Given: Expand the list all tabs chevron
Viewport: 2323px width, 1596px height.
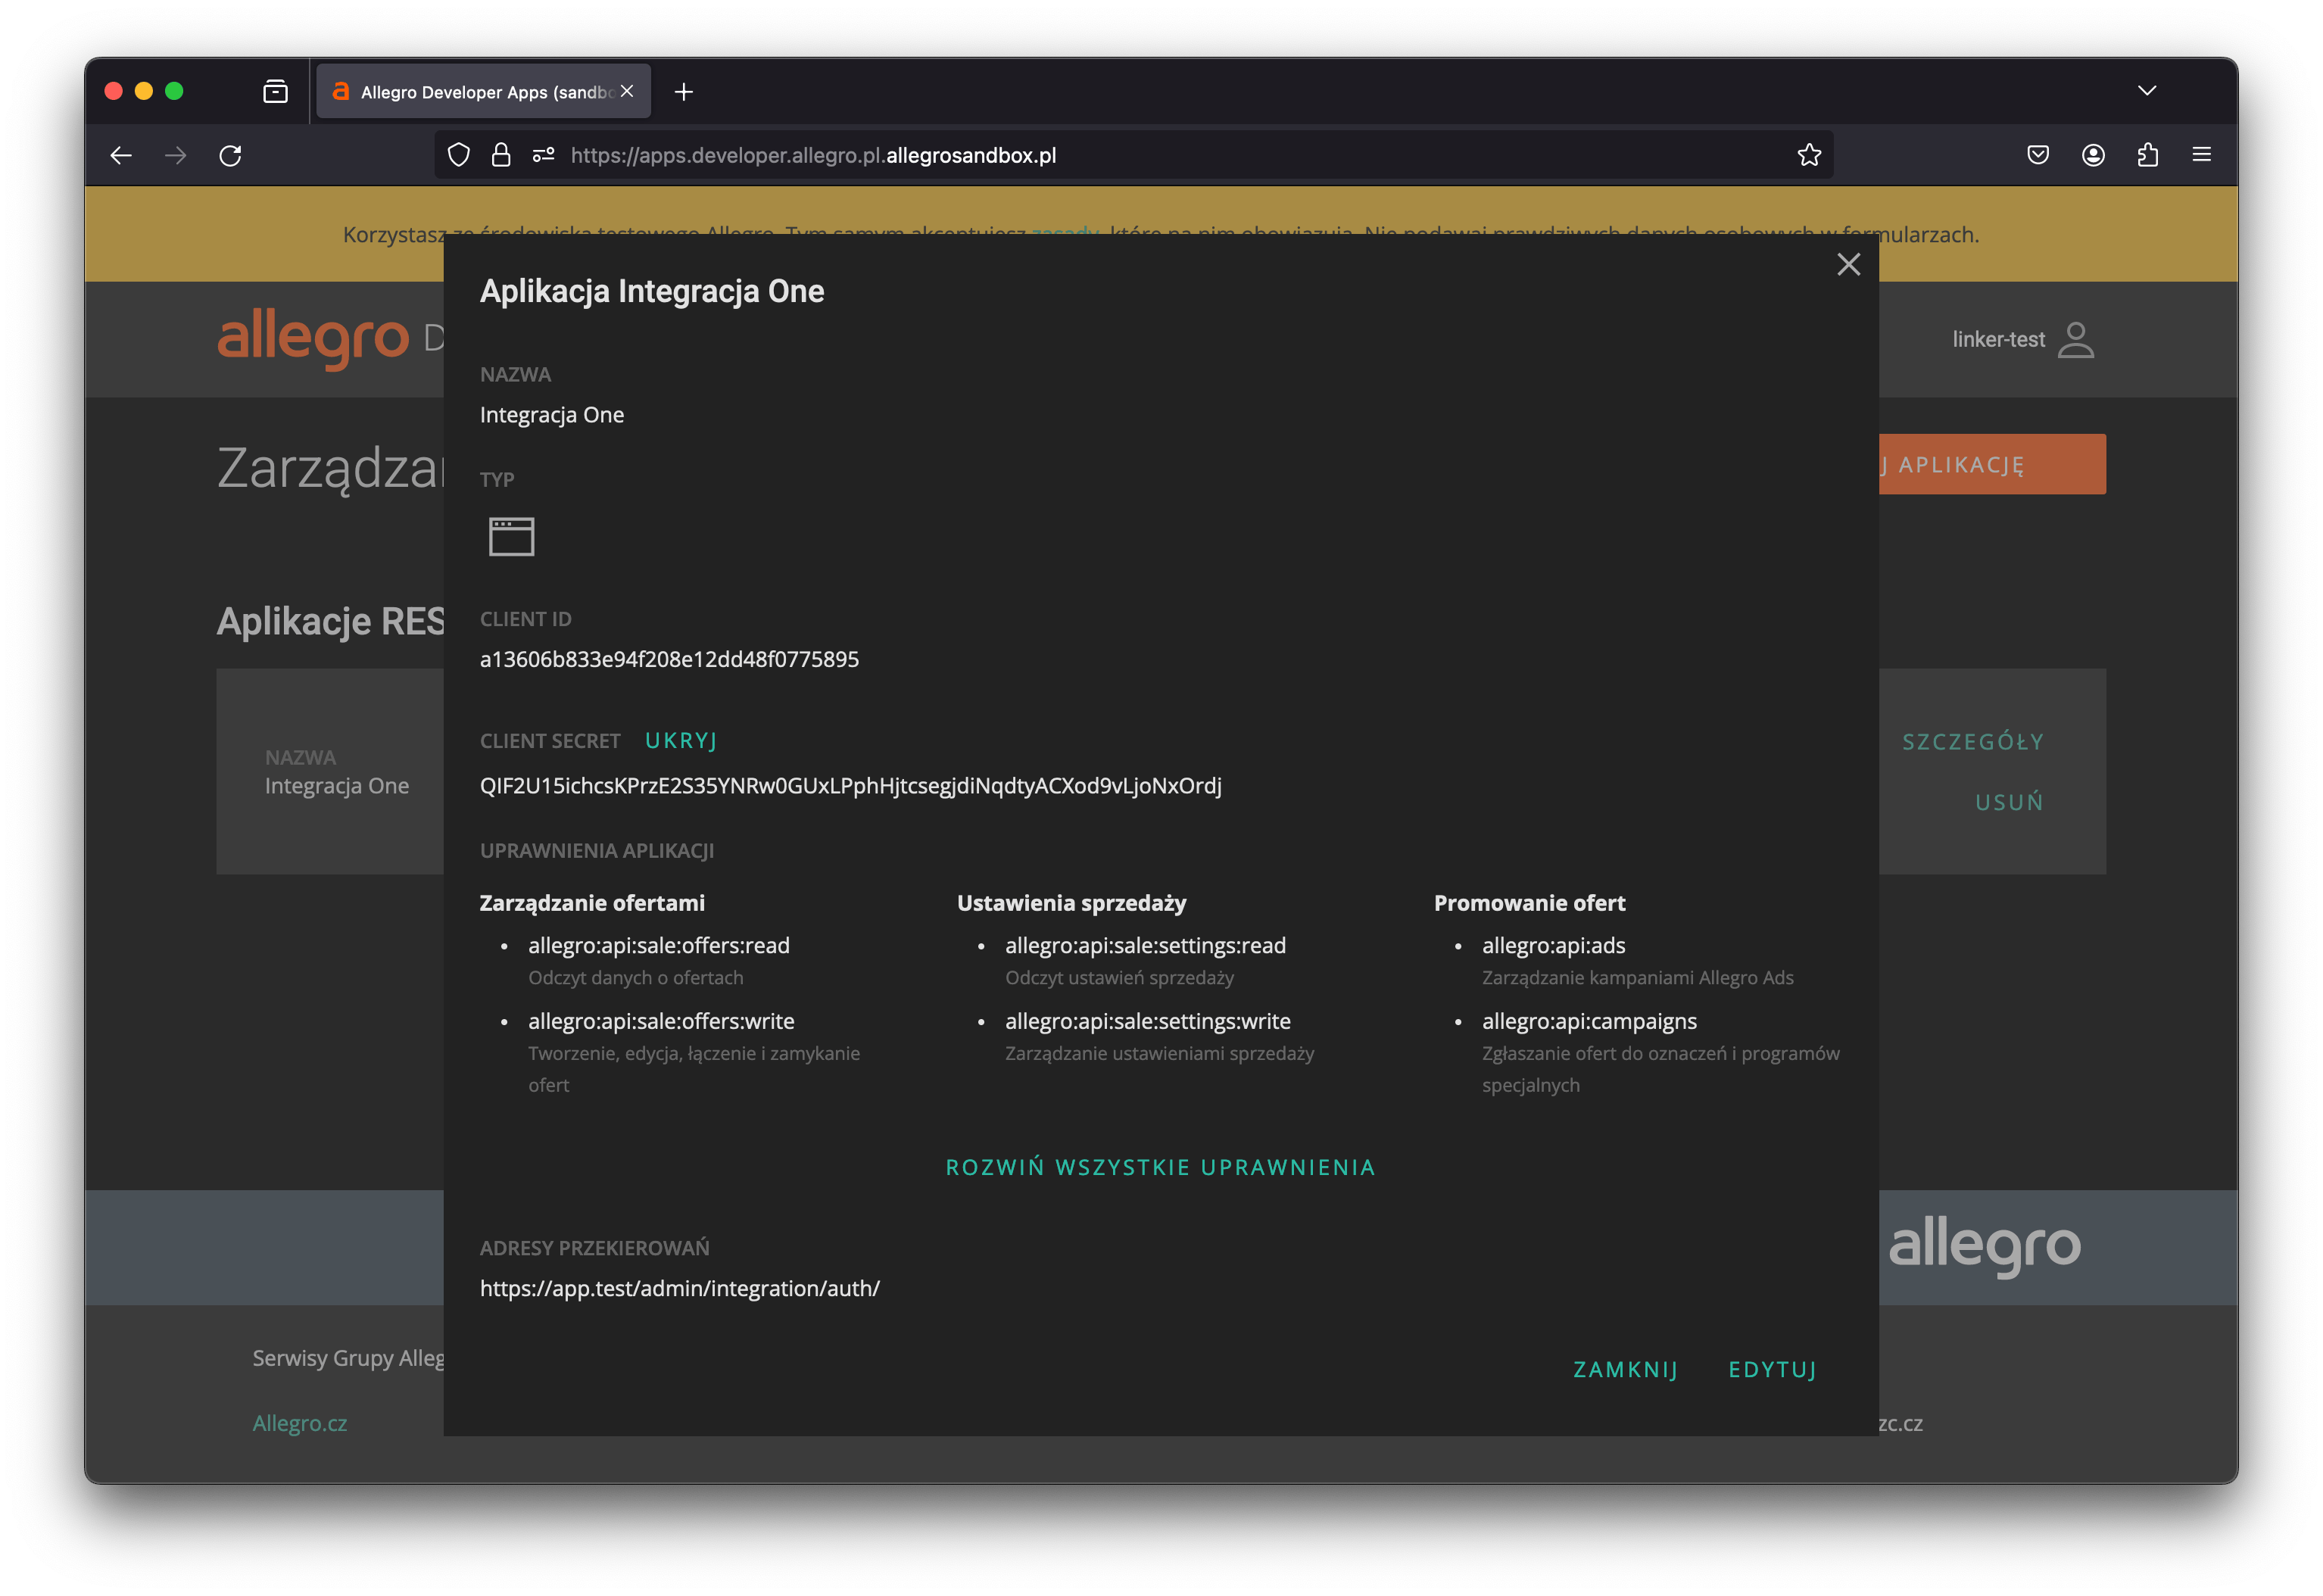Looking at the screenshot, I should (x=2146, y=91).
